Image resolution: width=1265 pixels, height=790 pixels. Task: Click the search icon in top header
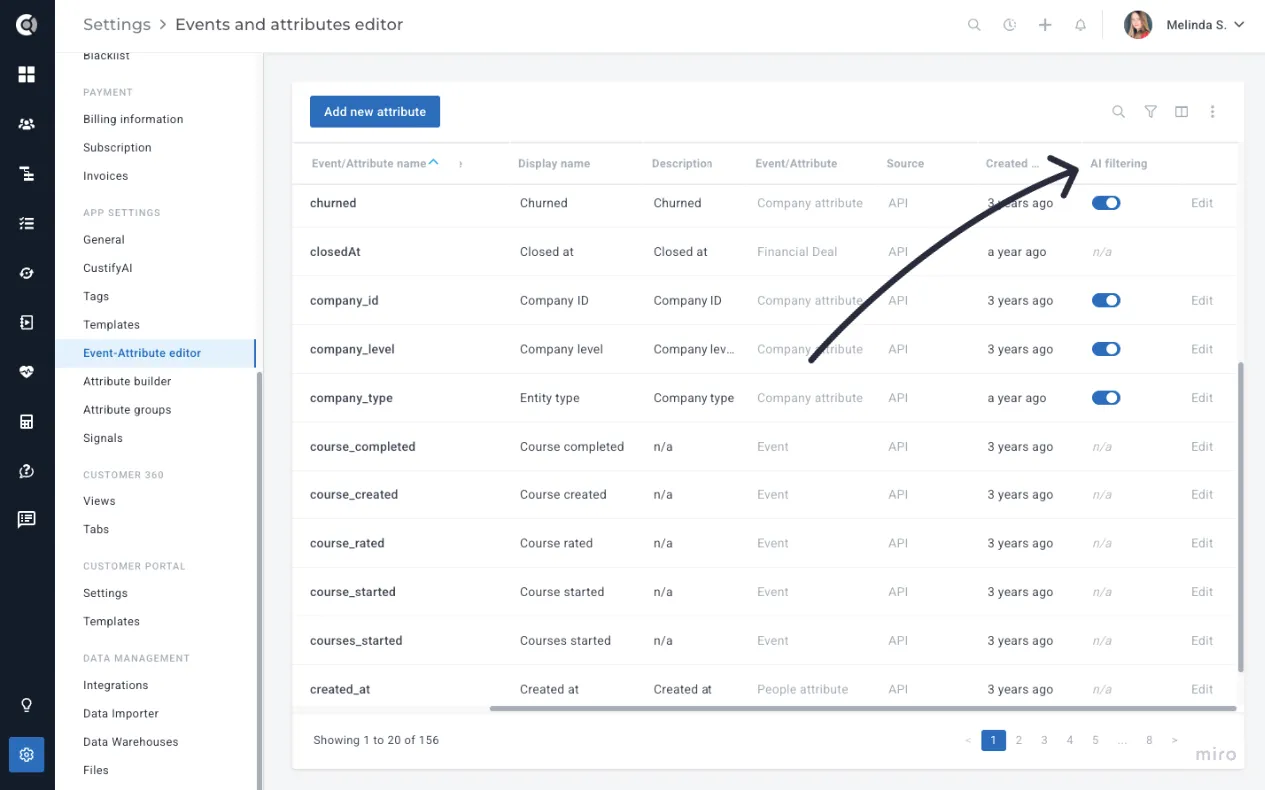[974, 25]
